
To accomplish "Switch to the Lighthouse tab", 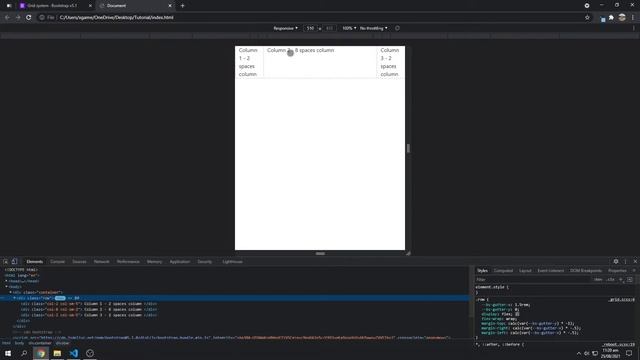I will pyautogui.click(x=233, y=262).
